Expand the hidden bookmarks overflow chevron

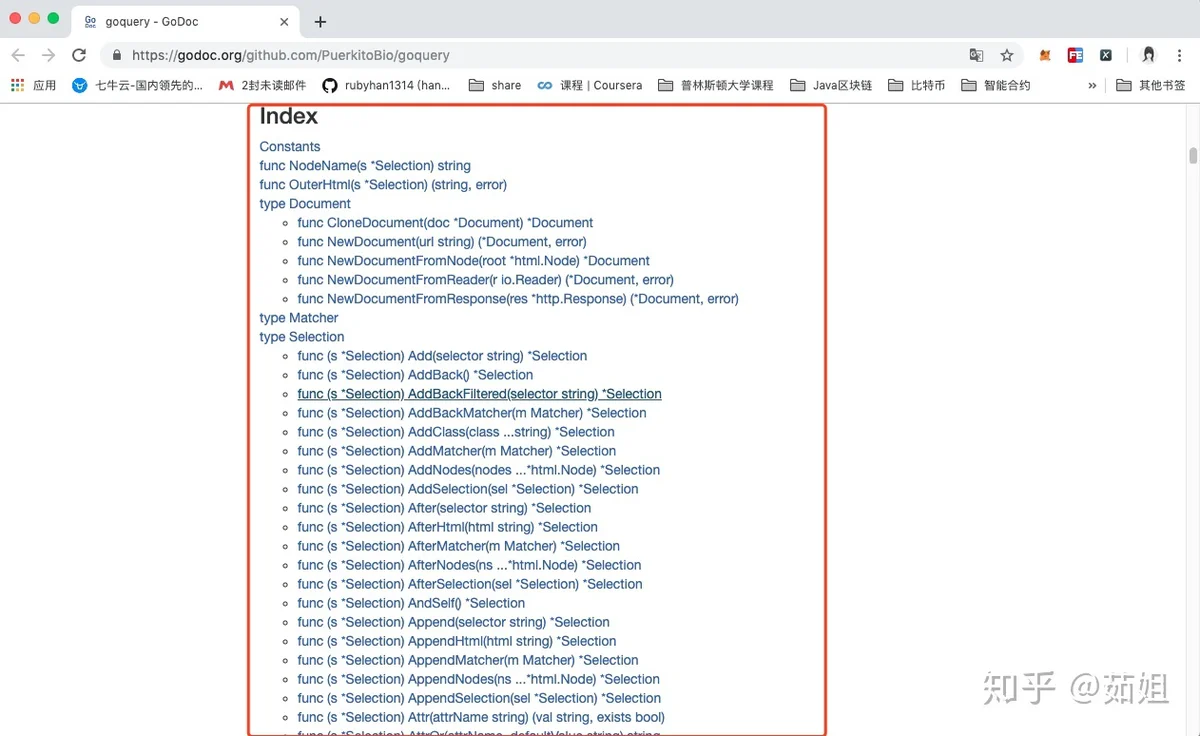pos(1092,86)
